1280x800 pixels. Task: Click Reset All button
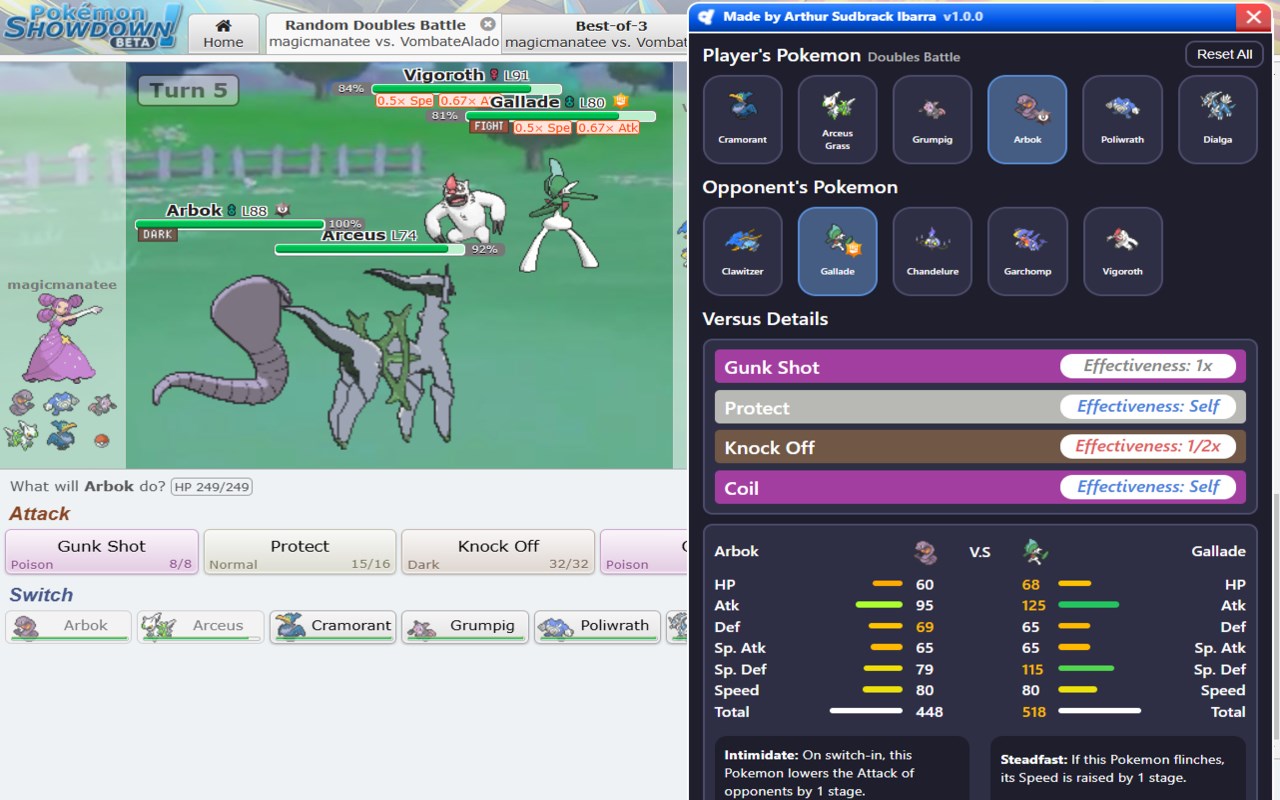(x=1224, y=54)
